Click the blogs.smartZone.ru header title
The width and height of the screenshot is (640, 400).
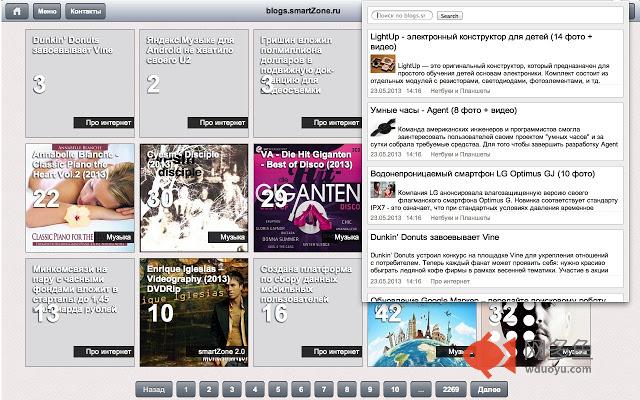[303, 11]
